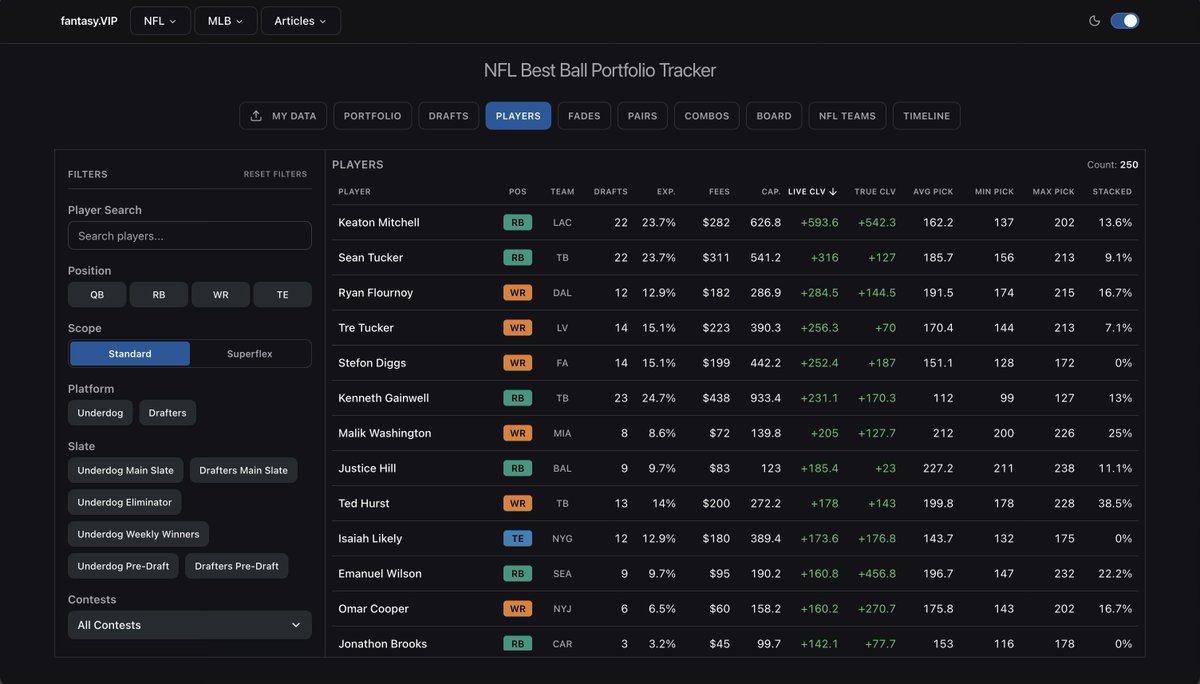
Task: Sort by the Exp. column header
Action: coord(666,192)
